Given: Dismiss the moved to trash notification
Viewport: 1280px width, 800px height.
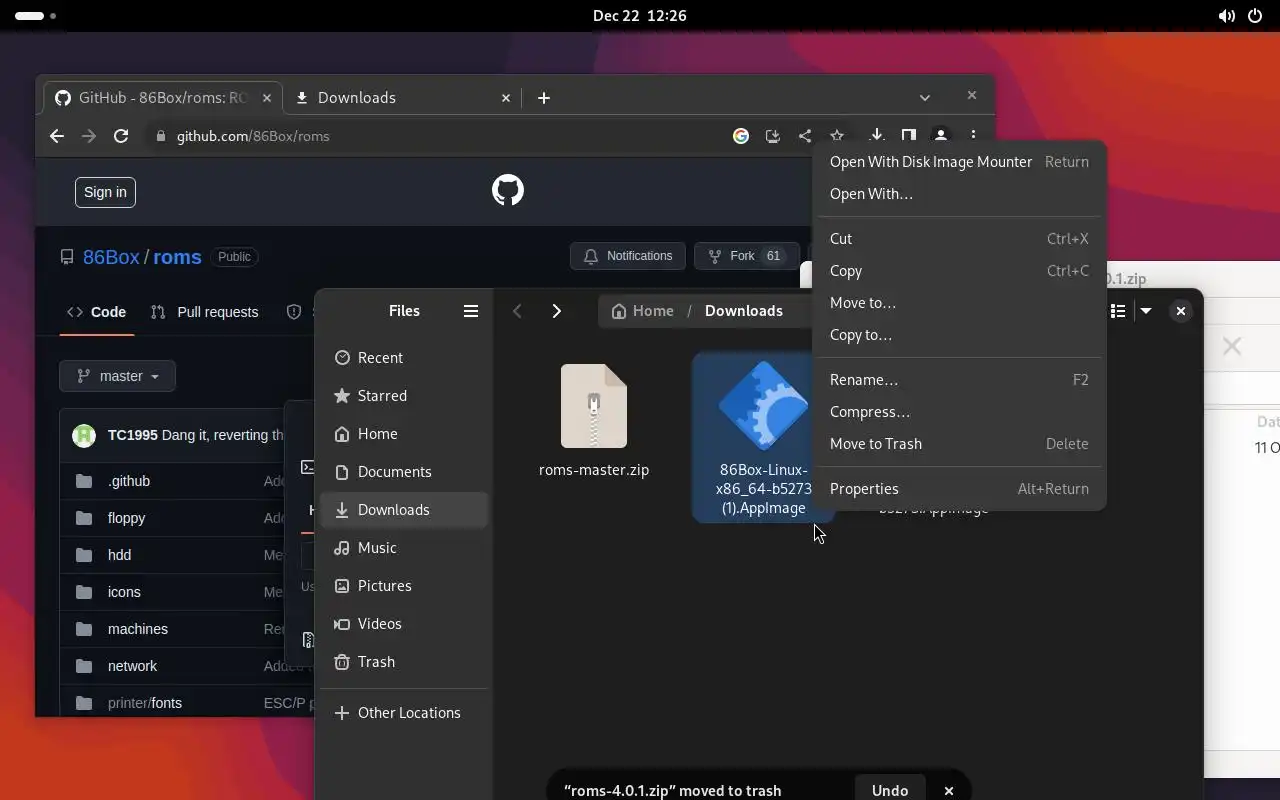Looking at the screenshot, I should (949, 790).
